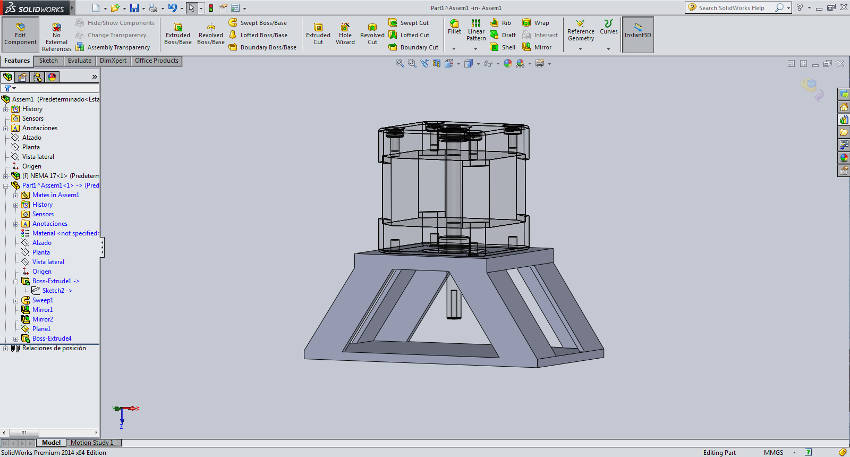Select the Revolved Boss/Base tool
The image size is (850, 457).
pyautogui.click(x=210, y=34)
